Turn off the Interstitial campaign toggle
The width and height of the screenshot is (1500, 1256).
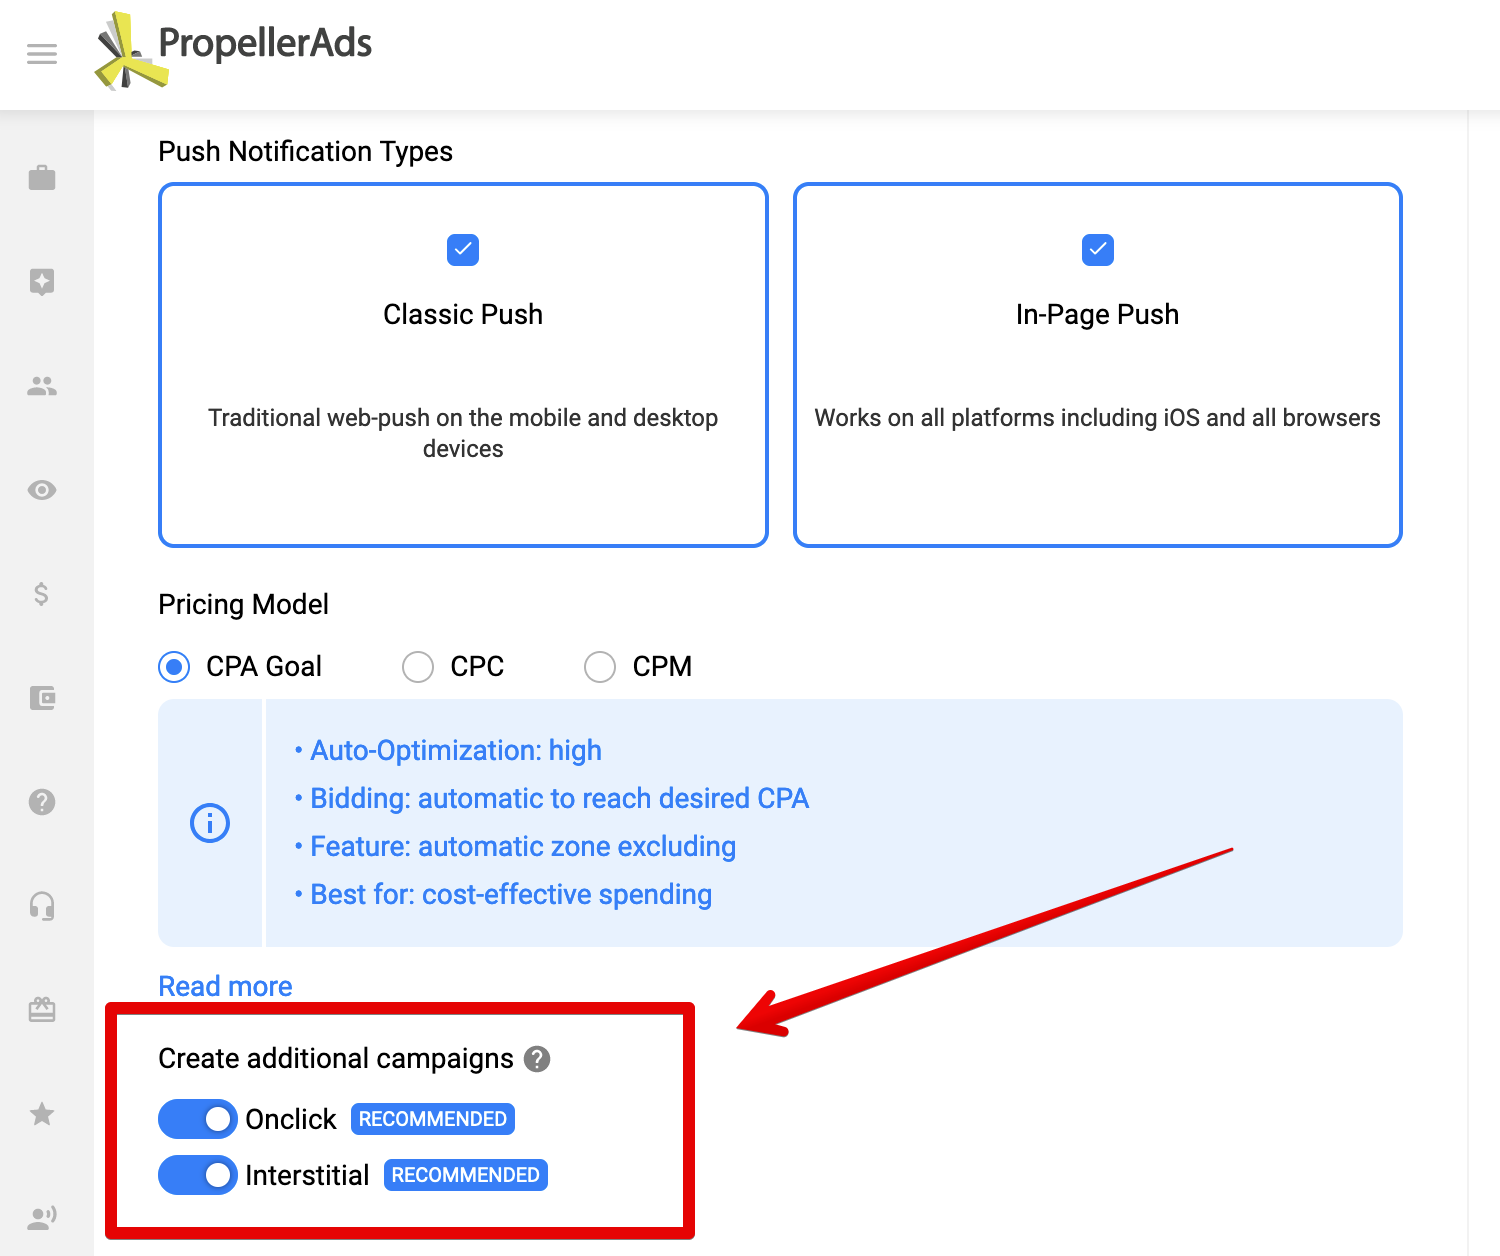(197, 1175)
